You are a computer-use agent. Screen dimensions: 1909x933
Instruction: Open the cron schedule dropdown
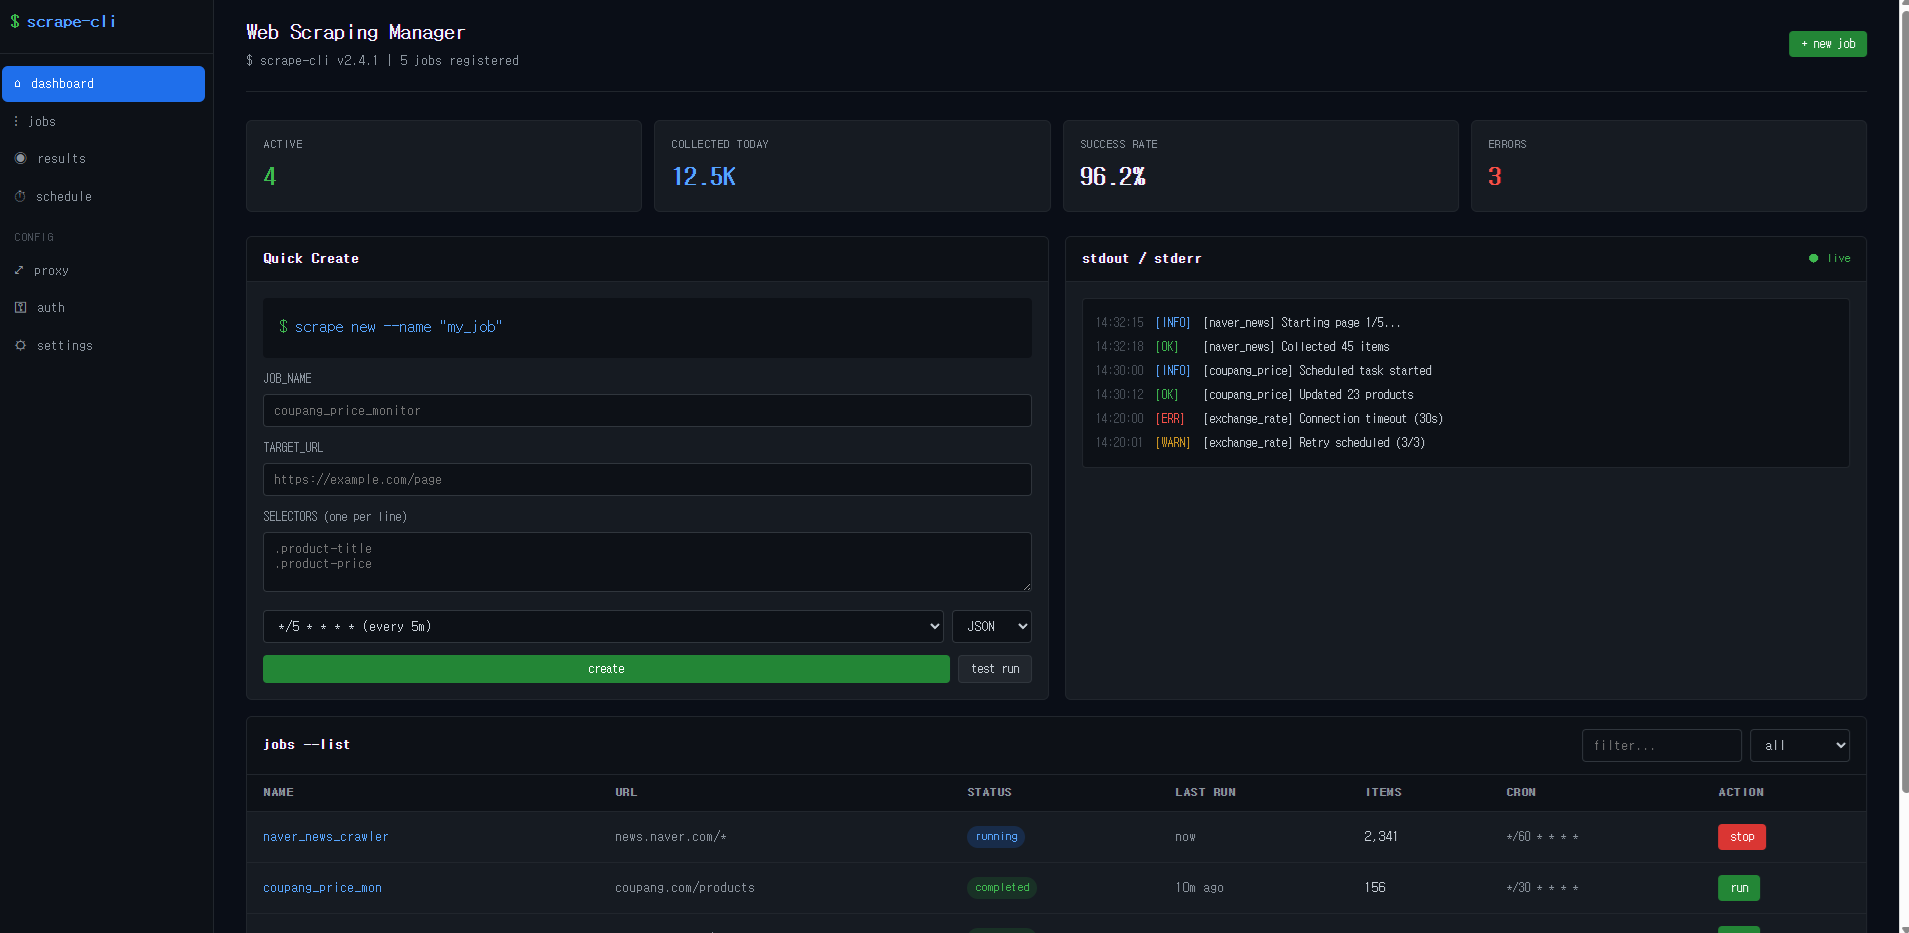pos(603,626)
